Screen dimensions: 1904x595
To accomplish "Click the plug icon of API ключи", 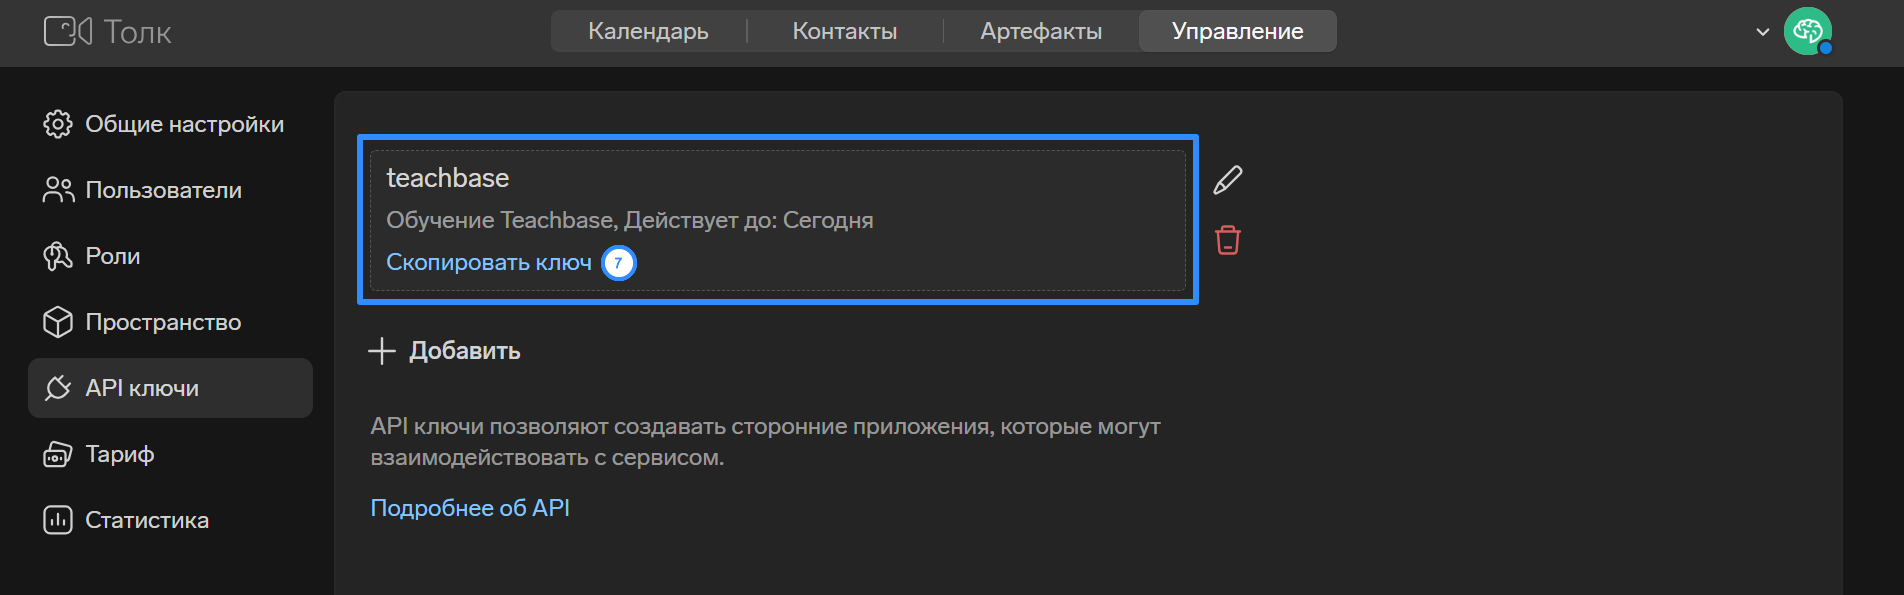I will [58, 388].
